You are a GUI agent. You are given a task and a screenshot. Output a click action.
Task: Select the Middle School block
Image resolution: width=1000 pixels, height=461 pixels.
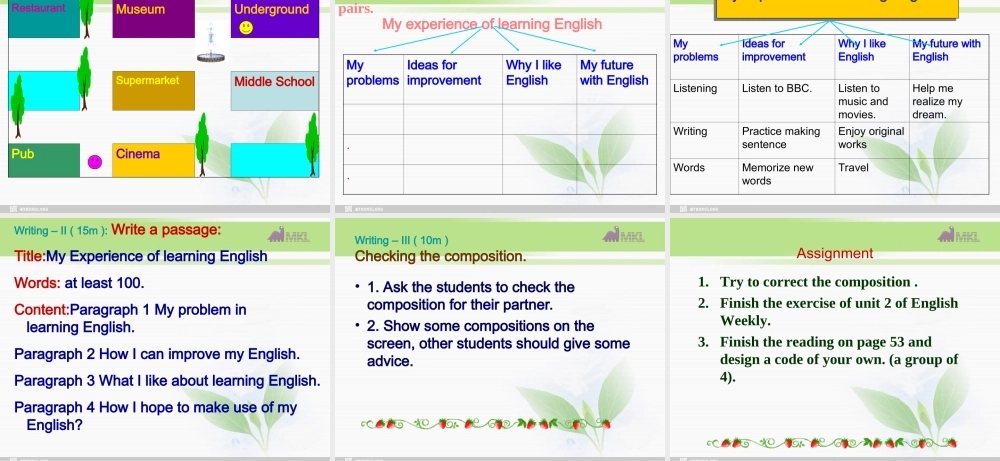click(275, 91)
